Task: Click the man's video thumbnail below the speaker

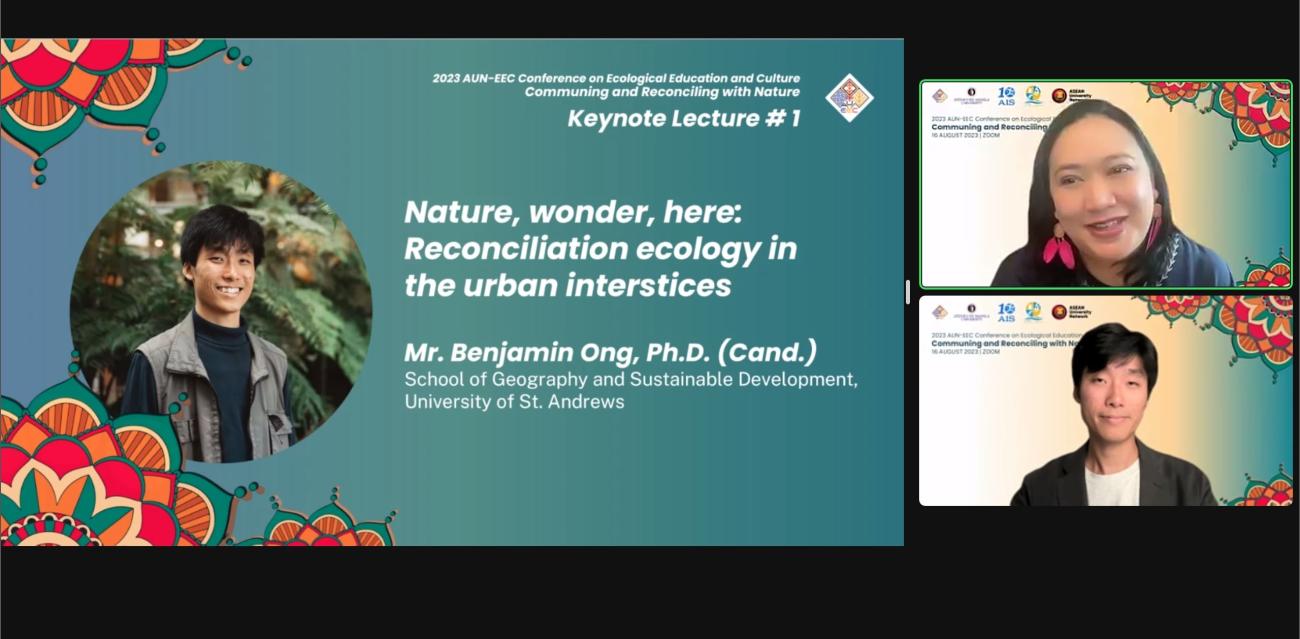Action: [1105, 400]
